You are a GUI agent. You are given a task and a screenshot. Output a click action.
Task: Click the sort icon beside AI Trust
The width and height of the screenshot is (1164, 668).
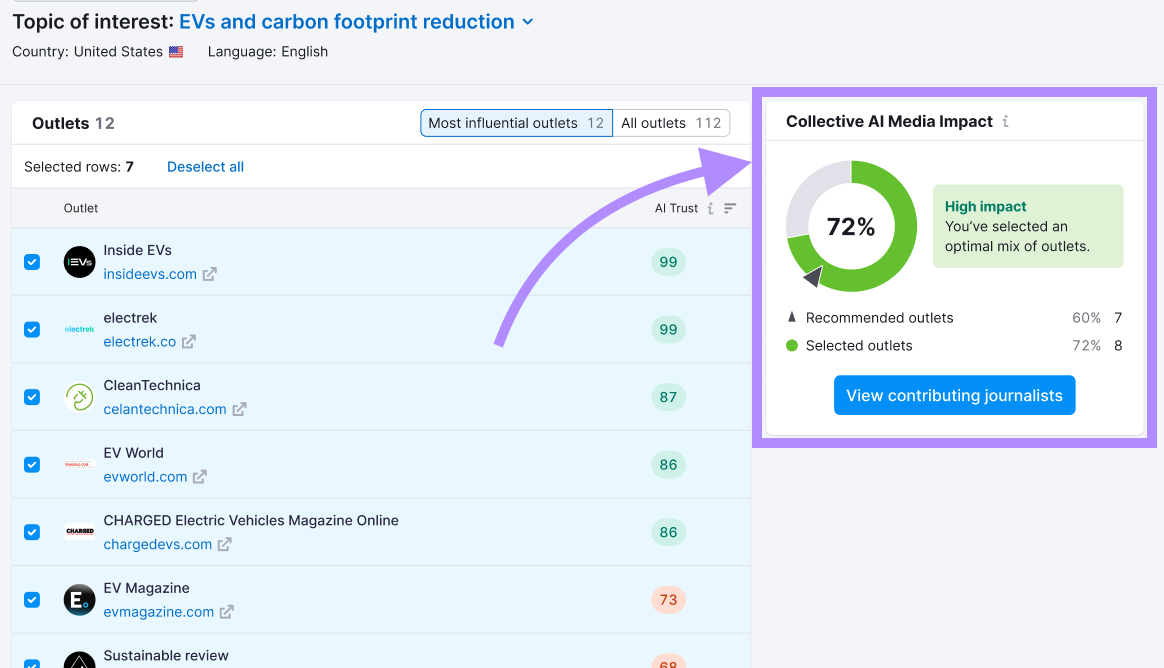click(x=729, y=208)
